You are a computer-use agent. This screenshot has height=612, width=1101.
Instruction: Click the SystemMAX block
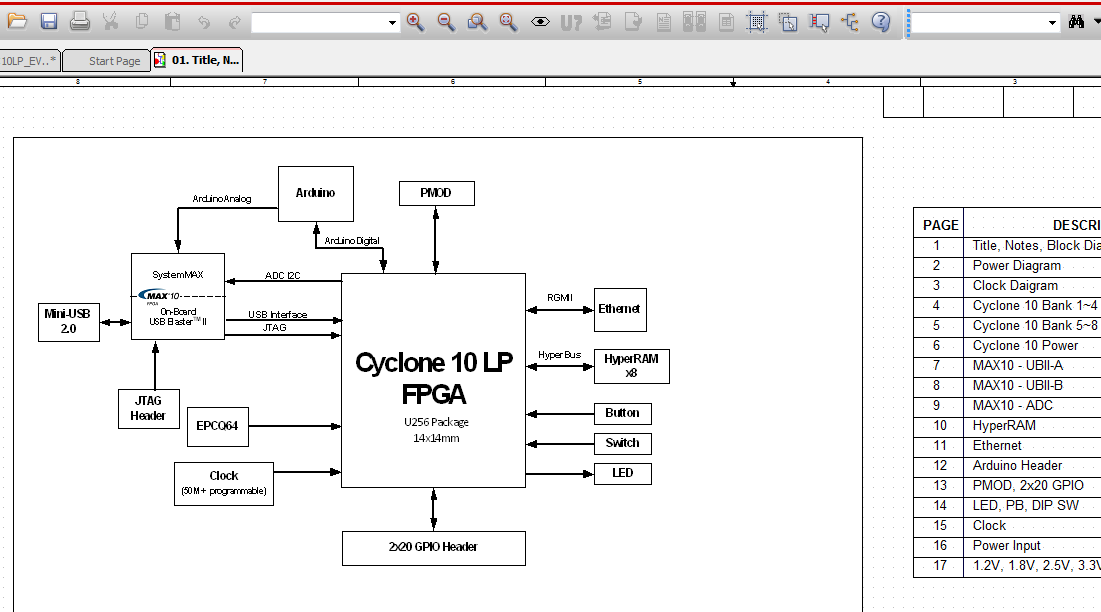click(178, 296)
